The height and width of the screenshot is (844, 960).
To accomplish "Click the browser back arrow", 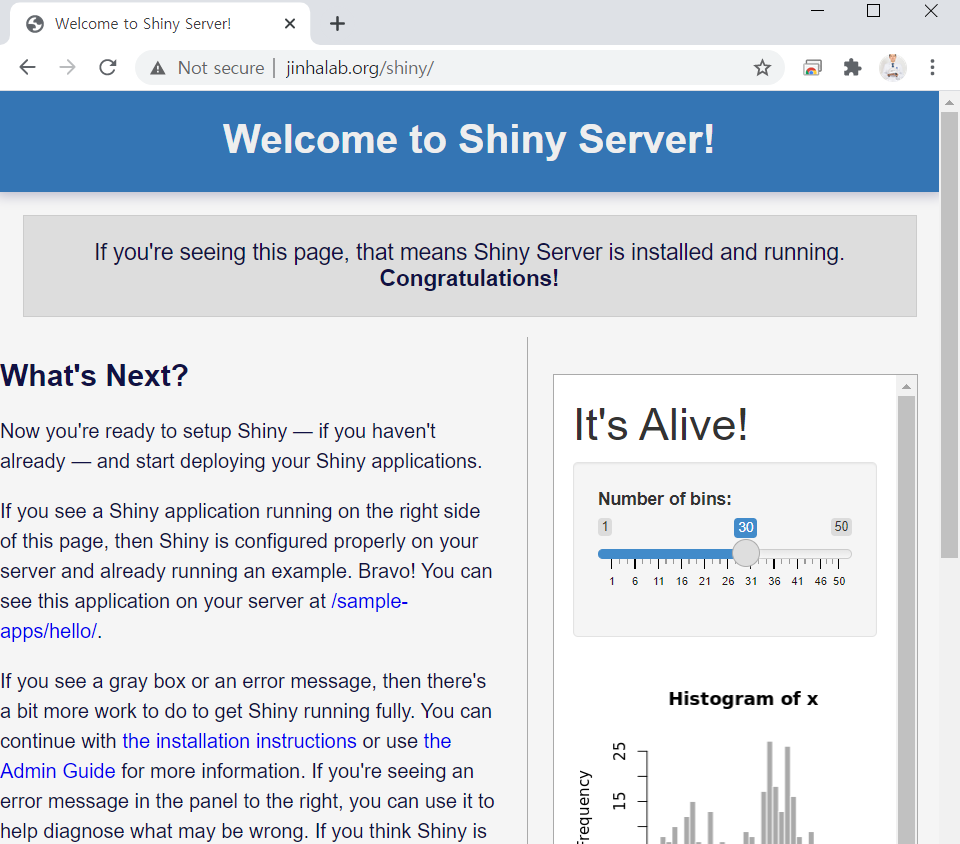I will coord(27,67).
